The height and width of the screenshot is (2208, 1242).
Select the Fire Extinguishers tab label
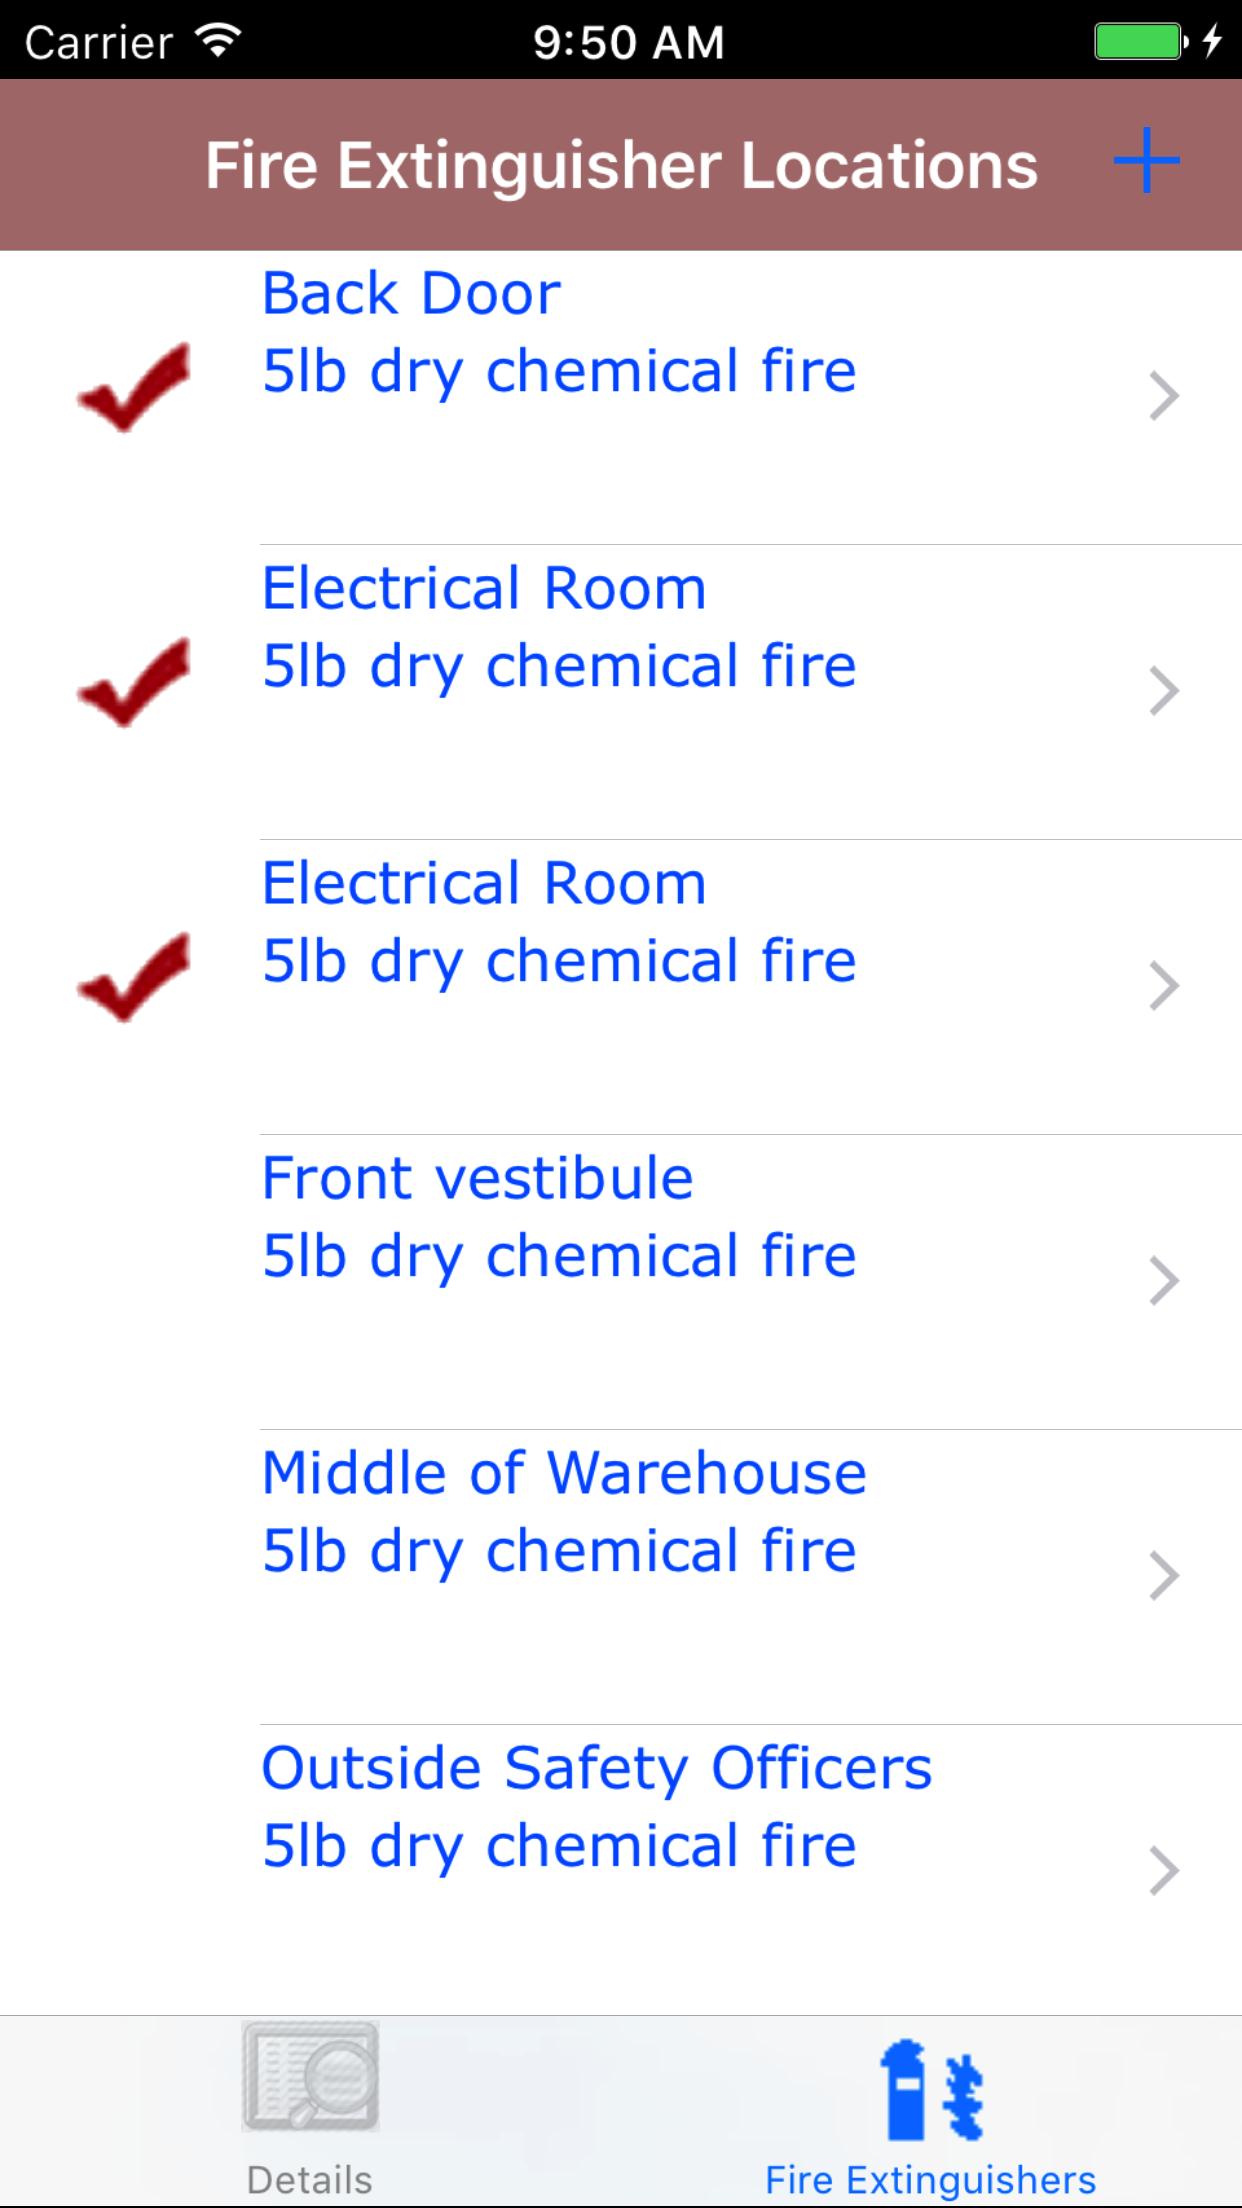[930, 2180]
